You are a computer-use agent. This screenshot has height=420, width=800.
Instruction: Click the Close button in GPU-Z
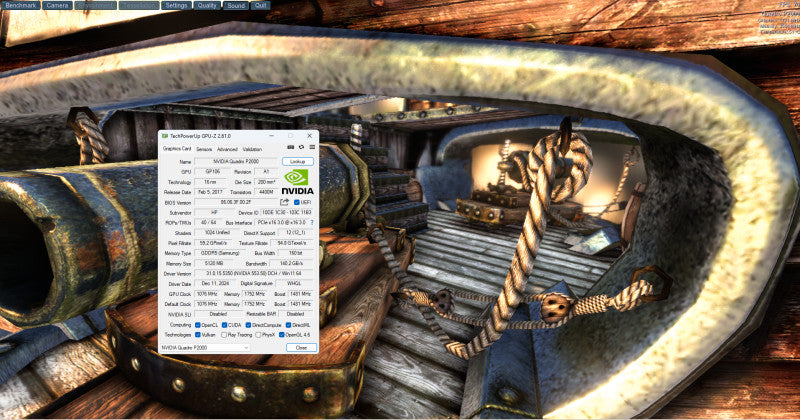(x=301, y=348)
